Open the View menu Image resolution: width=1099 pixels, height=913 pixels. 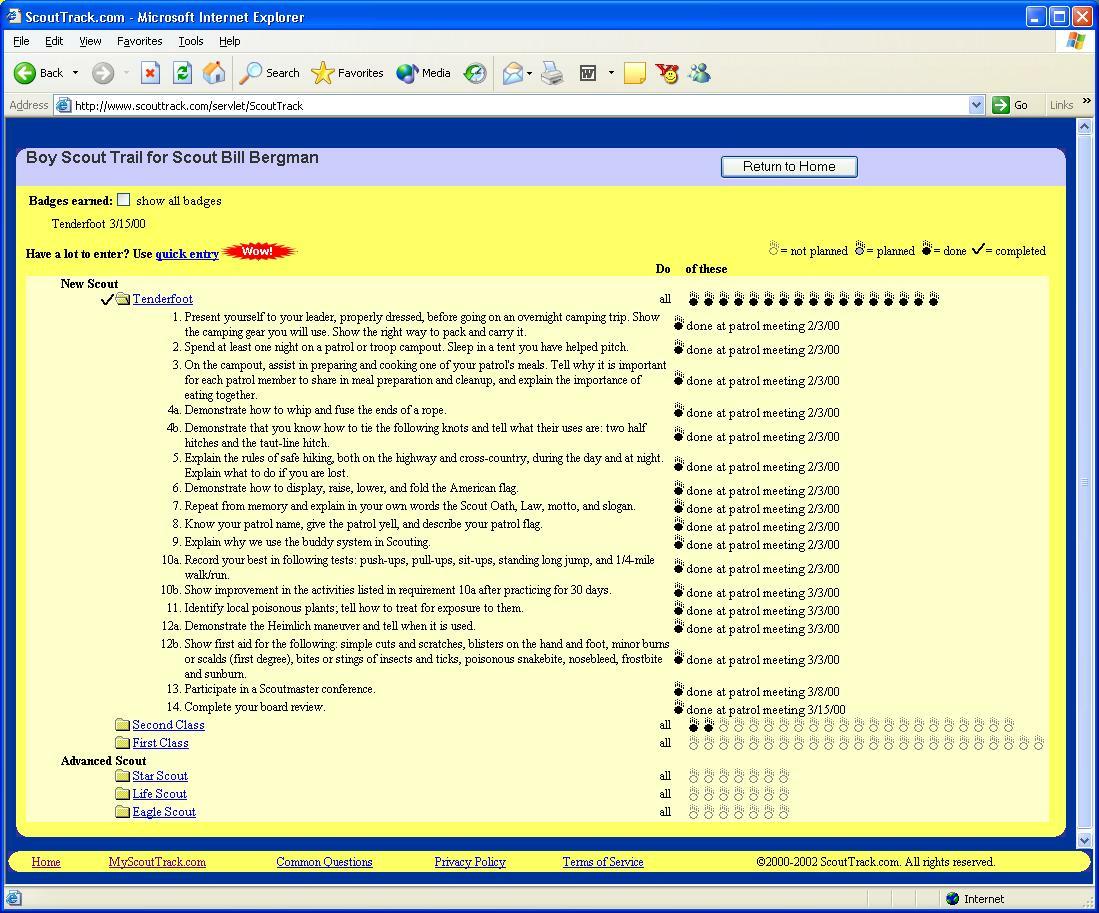pyautogui.click(x=90, y=41)
